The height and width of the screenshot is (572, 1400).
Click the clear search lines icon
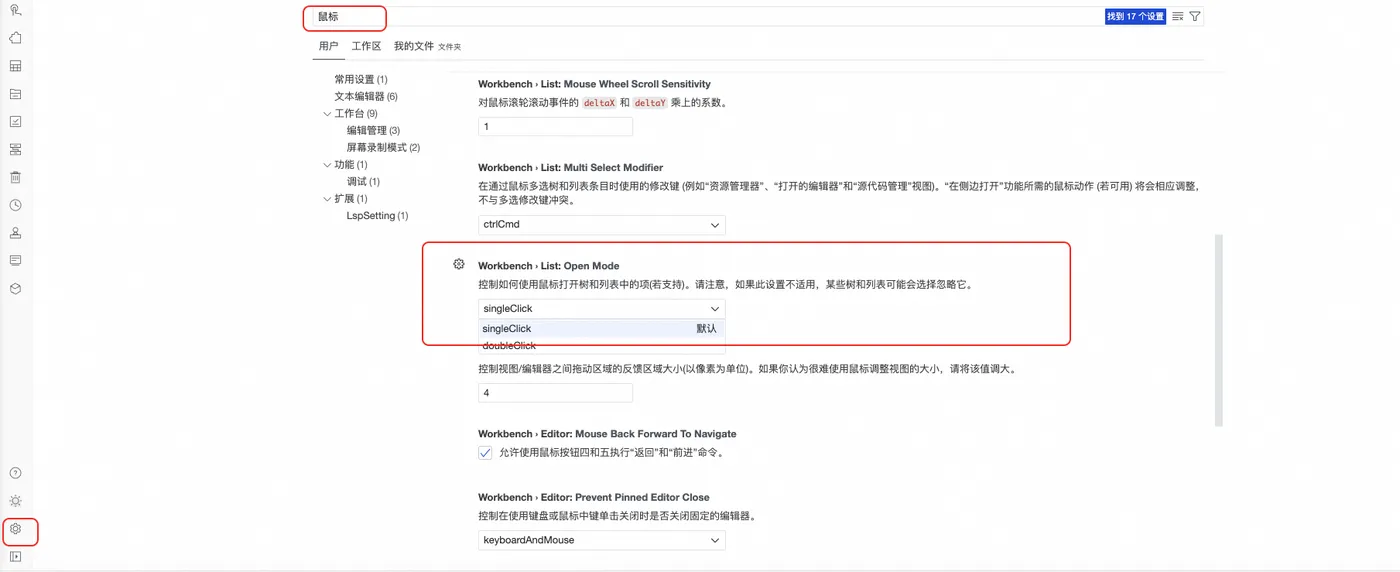point(1178,17)
